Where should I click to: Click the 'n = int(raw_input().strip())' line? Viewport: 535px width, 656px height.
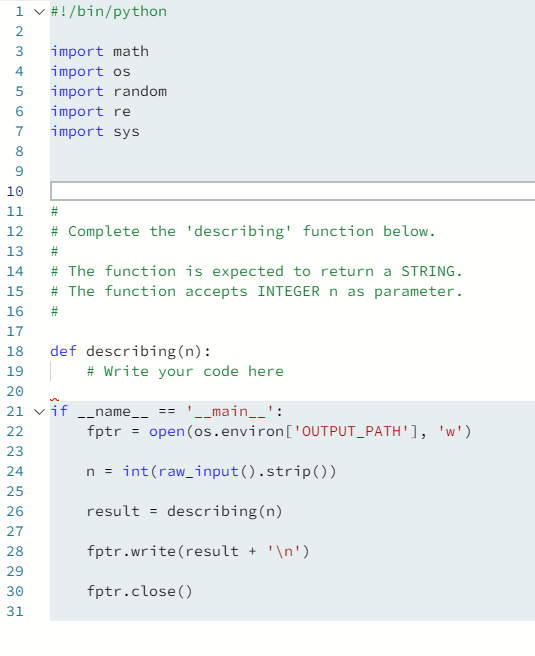(x=211, y=472)
